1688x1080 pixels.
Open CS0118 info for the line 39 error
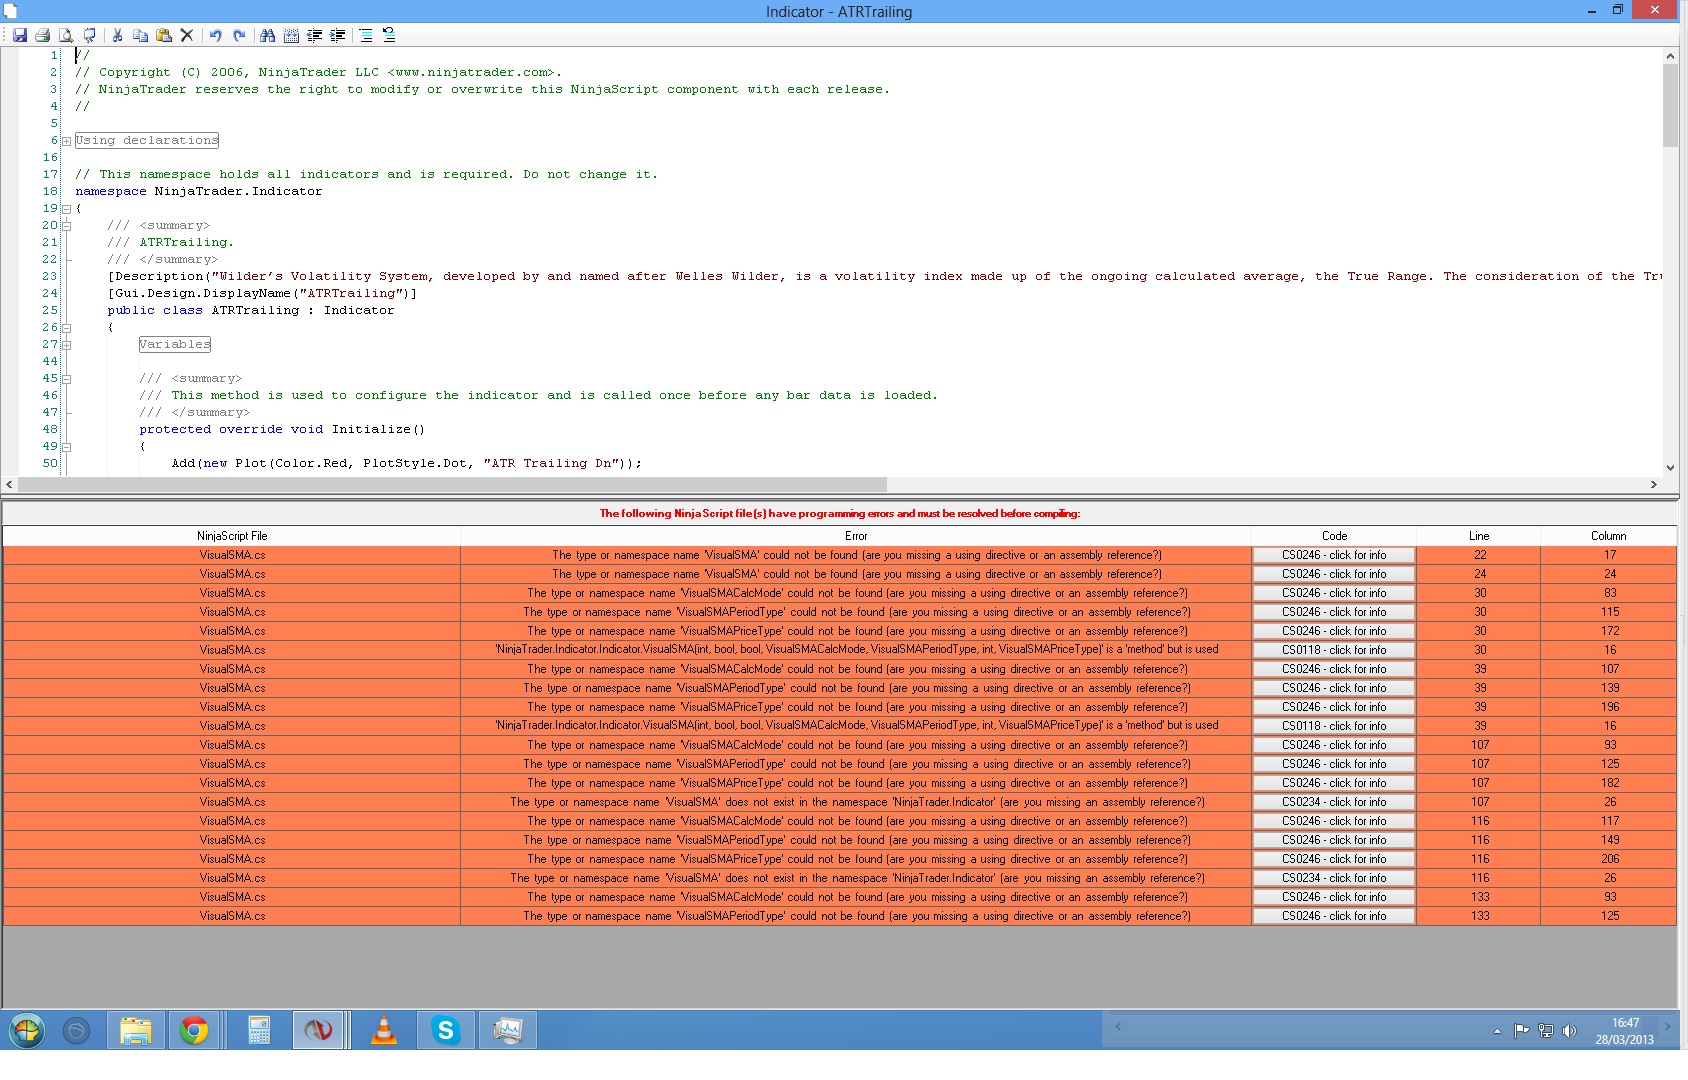click(1334, 726)
